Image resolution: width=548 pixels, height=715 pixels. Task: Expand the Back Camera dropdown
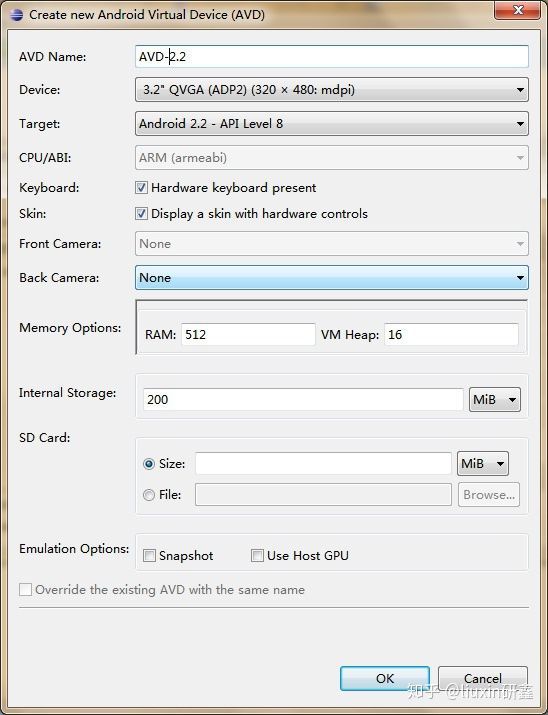pos(332,278)
